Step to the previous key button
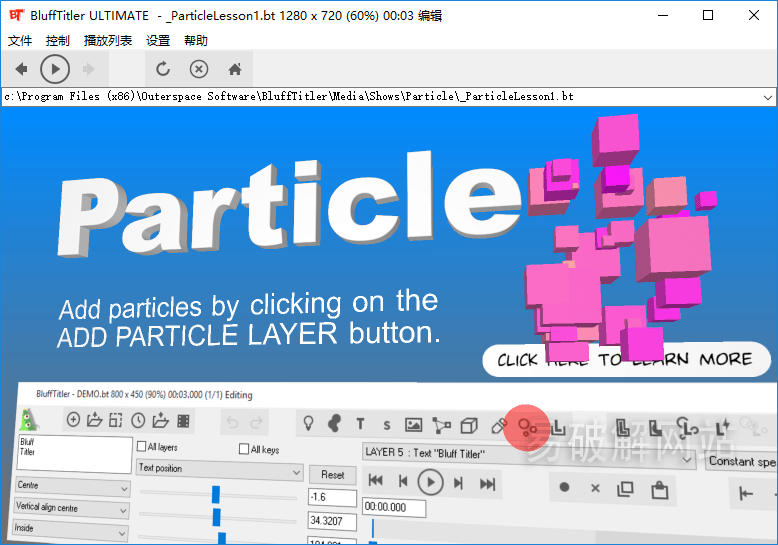 [x=403, y=481]
